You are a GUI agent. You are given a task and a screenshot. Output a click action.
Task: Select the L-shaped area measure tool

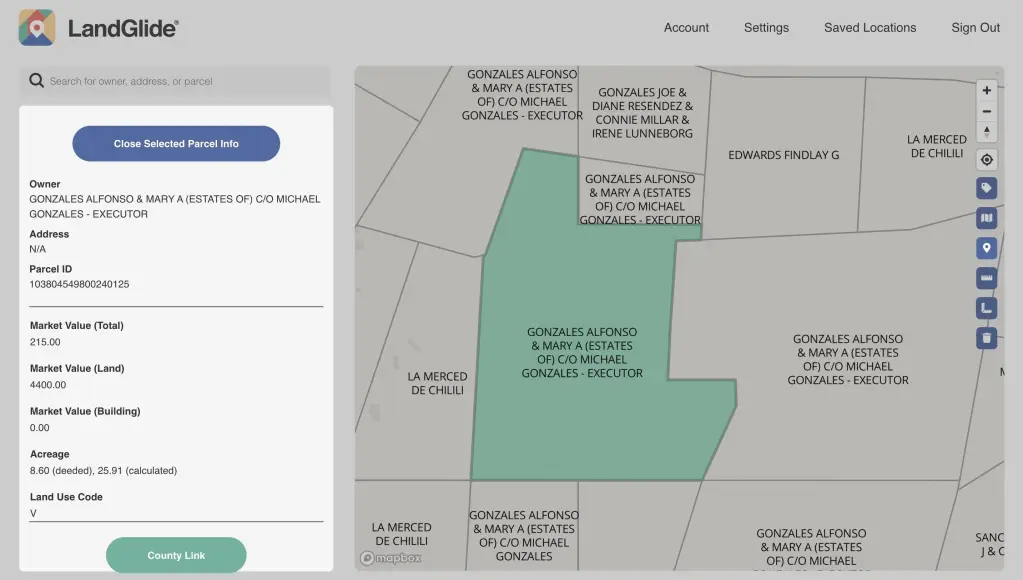point(986,308)
